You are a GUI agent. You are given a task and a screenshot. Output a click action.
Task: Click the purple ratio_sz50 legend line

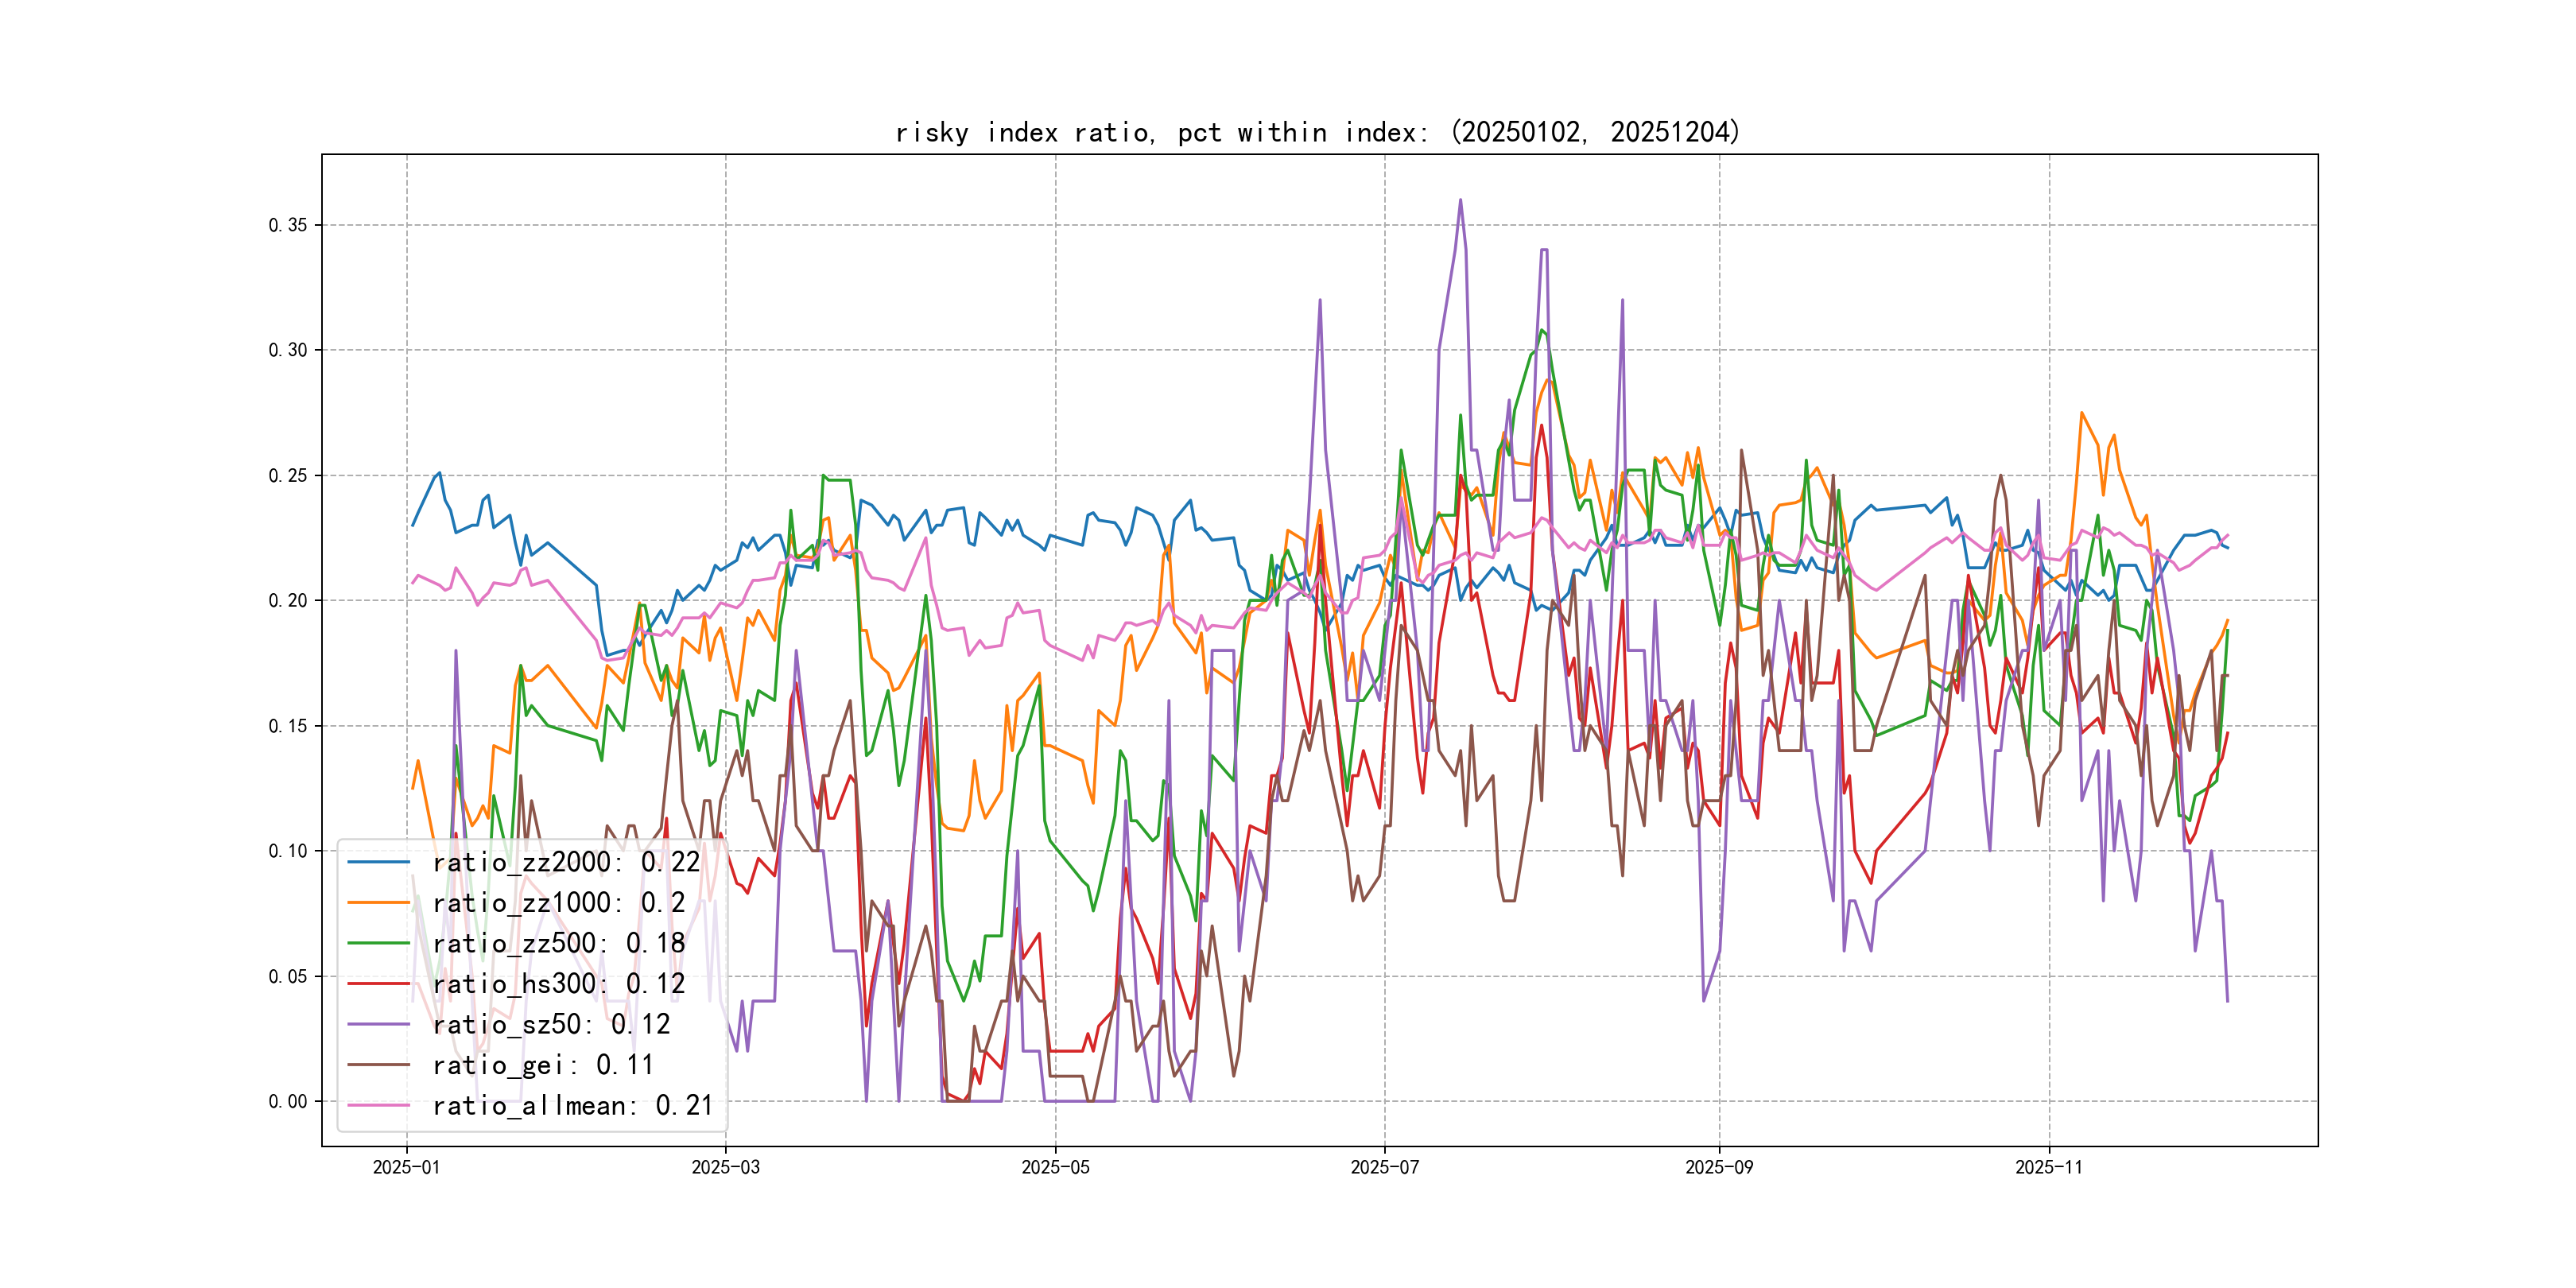(x=379, y=1024)
